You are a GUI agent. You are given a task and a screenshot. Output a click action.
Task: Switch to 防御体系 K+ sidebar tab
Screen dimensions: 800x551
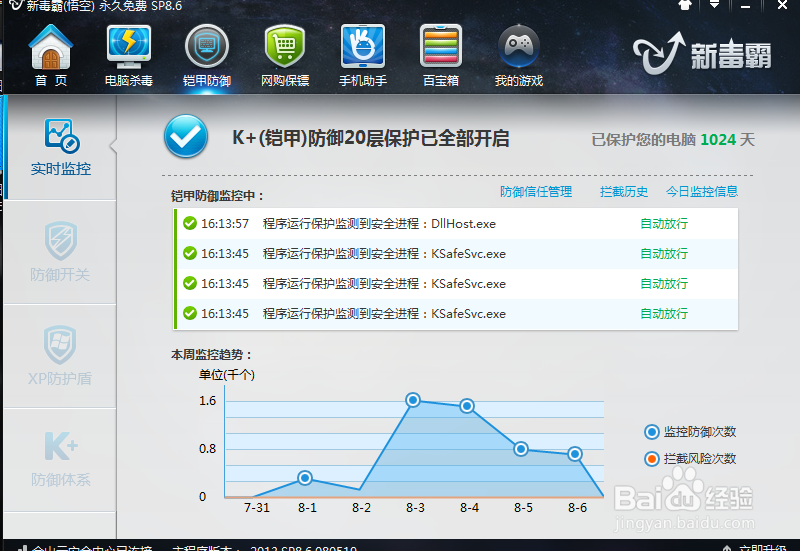point(60,460)
